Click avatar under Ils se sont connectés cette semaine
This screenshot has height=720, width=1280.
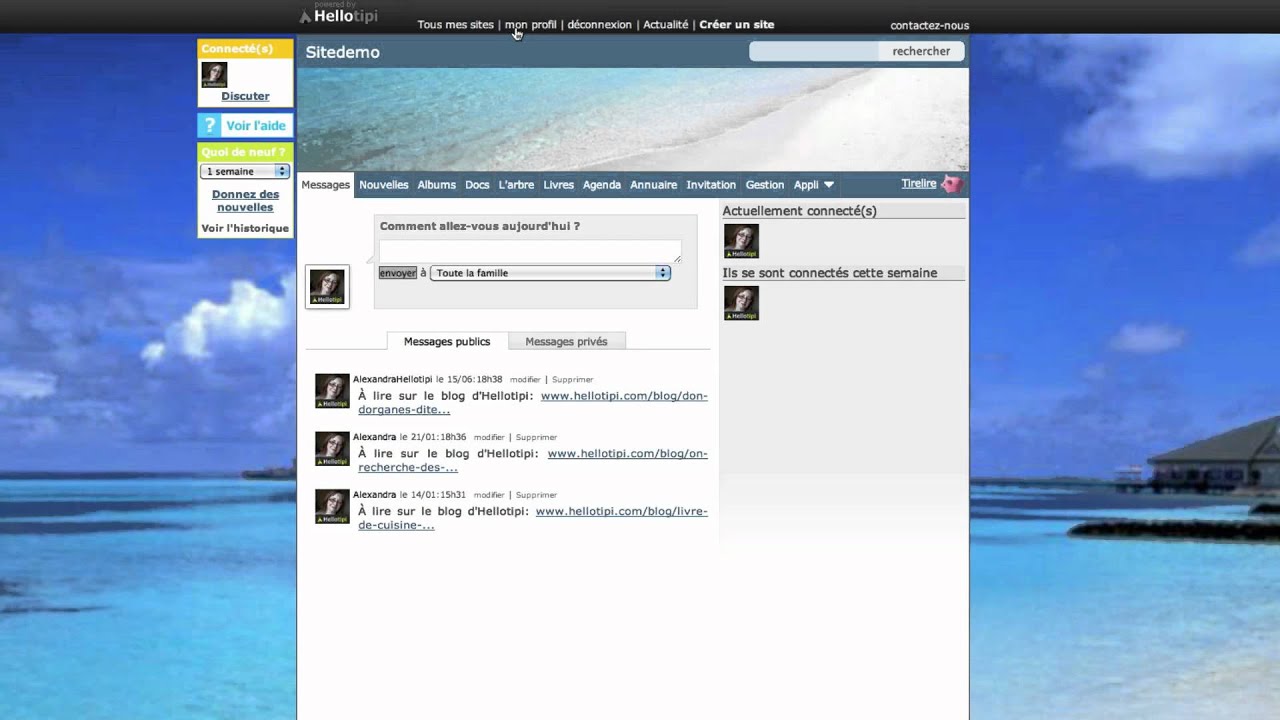(x=741, y=303)
